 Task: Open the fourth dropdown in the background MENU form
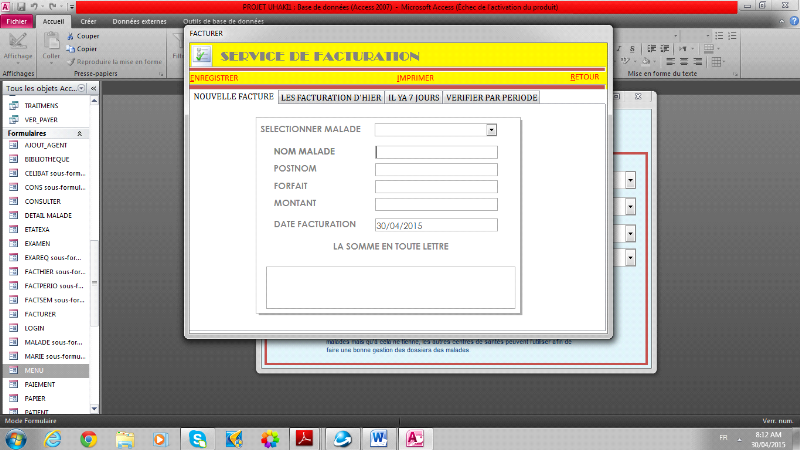[x=631, y=258]
